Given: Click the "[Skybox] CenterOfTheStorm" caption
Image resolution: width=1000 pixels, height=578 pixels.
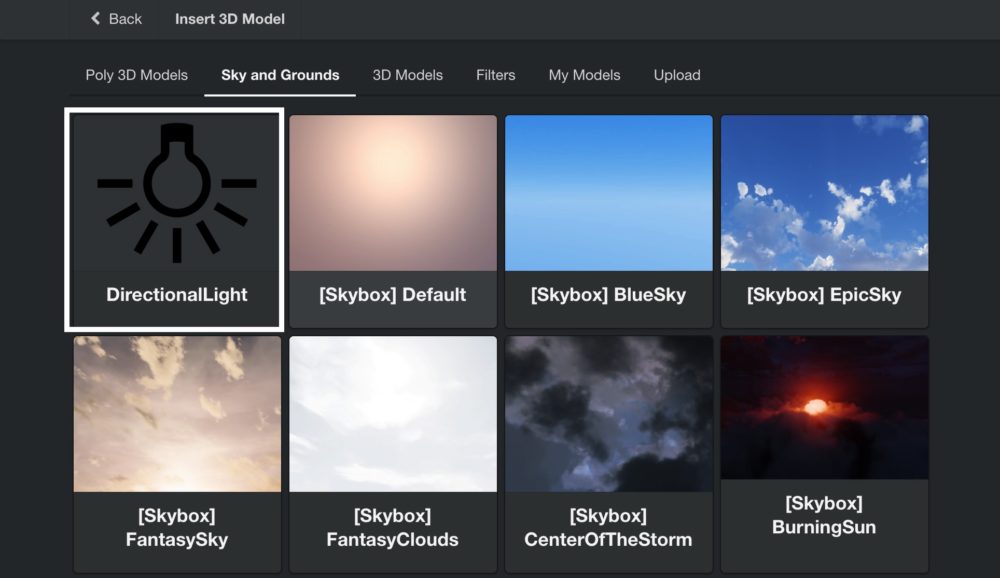Looking at the screenshot, I should pos(608,528).
